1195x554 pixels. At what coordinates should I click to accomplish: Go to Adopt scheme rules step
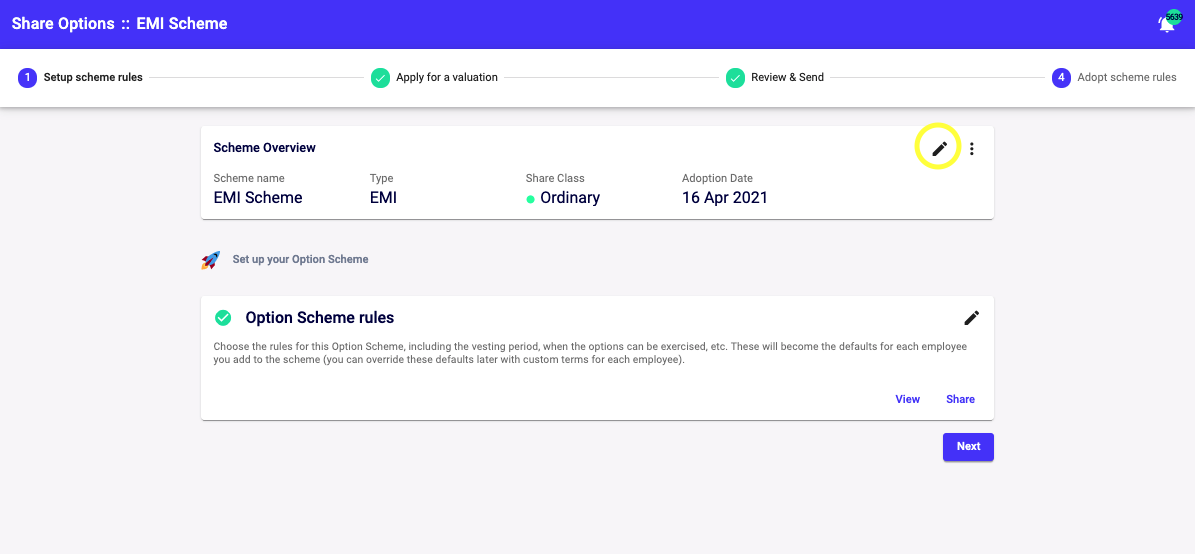coord(1126,78)
